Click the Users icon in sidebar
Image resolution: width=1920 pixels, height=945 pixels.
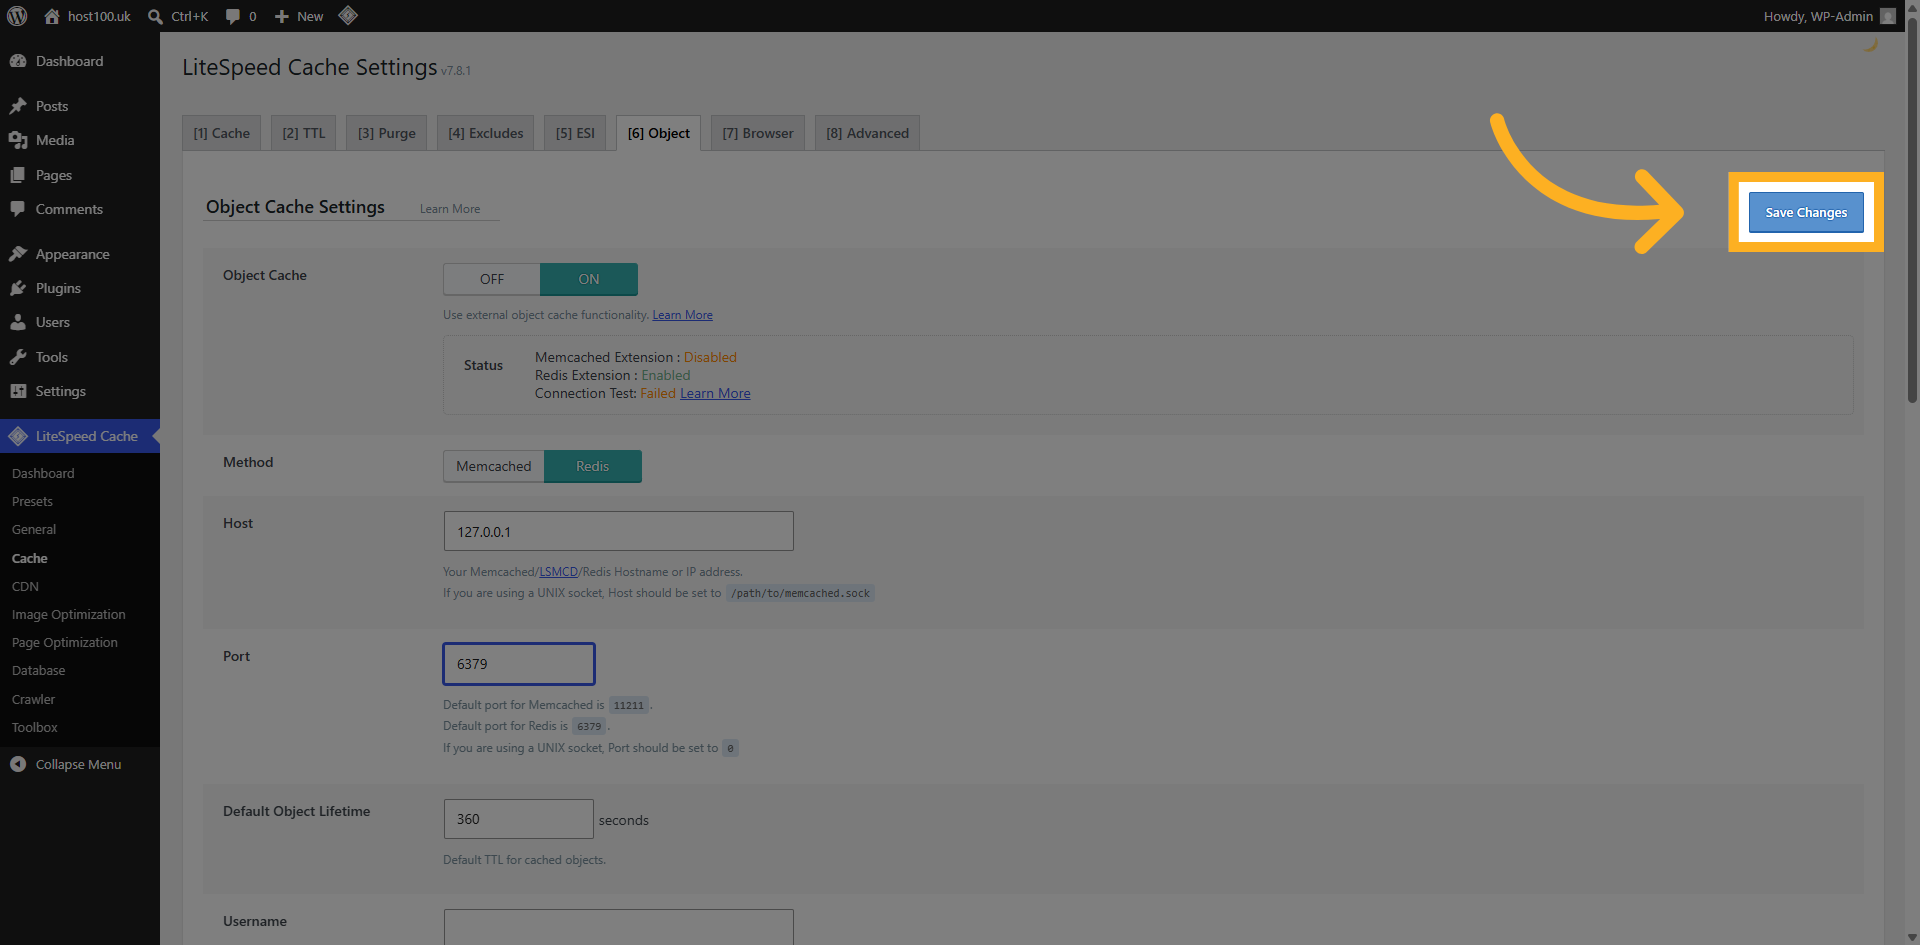click(x=18, y=322)
